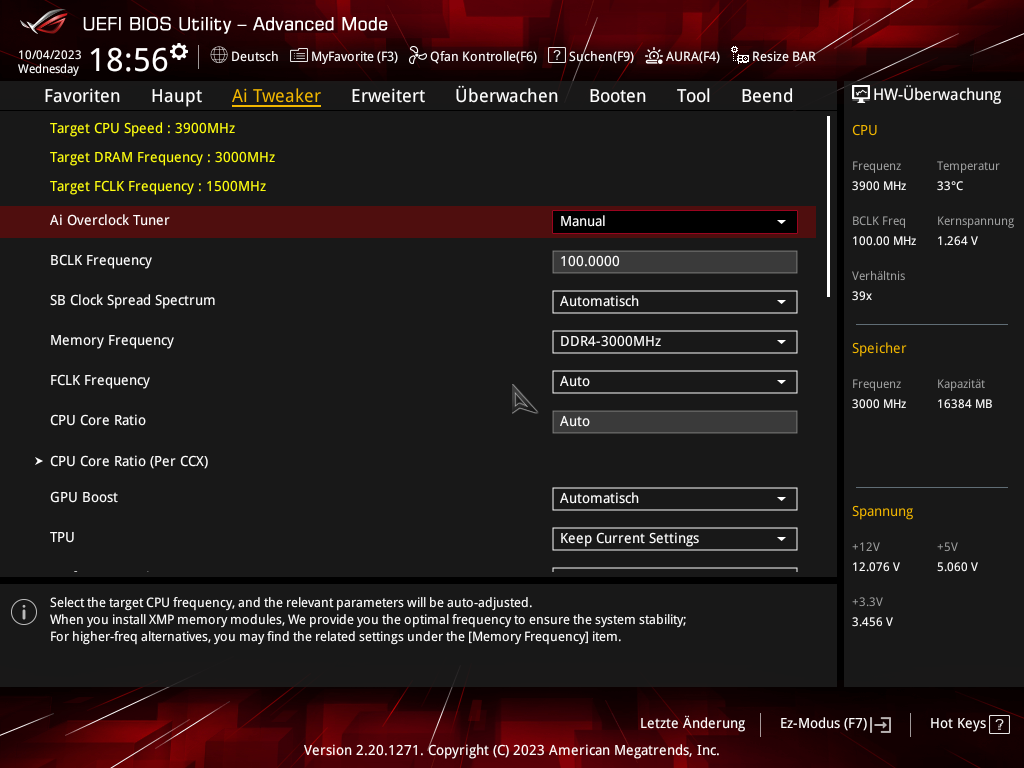Switch to the Überwachen tab
Screen dimensions: 1024x768
pyautogui.click(x=507, y=96)
